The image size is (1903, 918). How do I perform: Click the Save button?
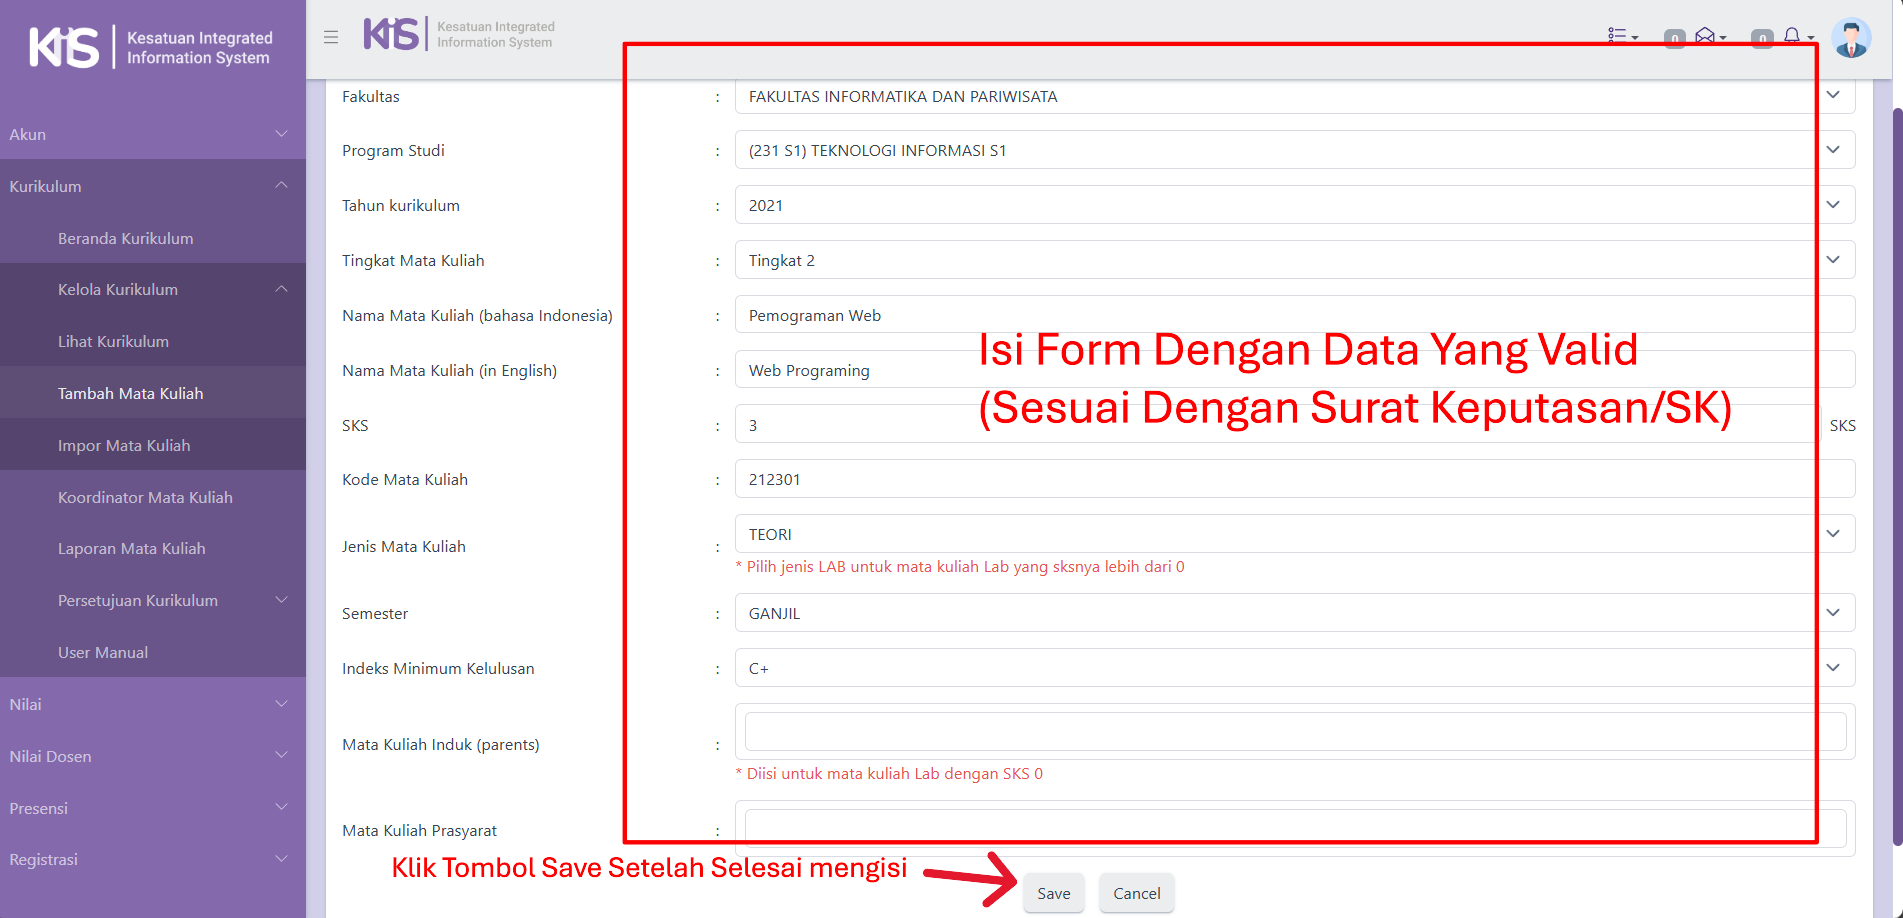(x=1053, y=893)
